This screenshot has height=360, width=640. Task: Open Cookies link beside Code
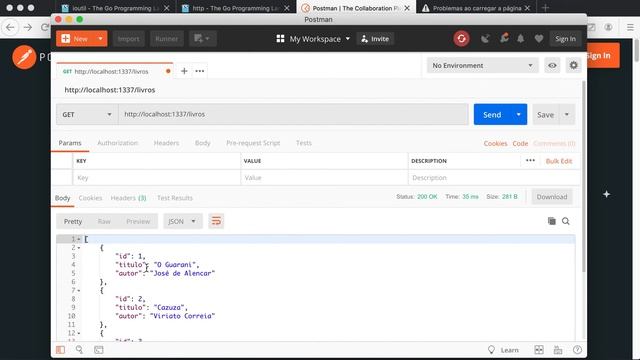(x=496, y=143)
